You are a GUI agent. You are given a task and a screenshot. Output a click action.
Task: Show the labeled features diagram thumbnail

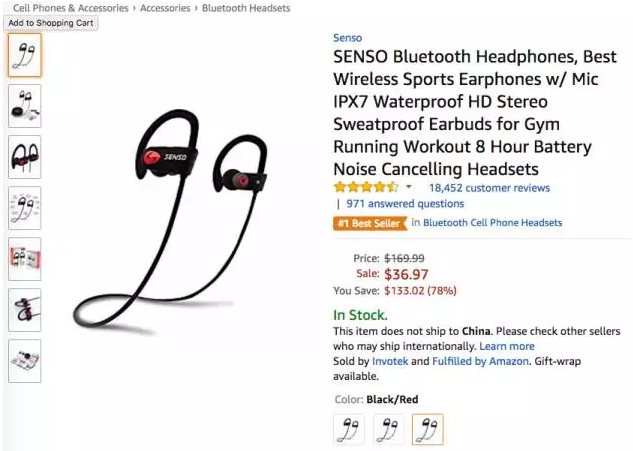tap(25, 208)
